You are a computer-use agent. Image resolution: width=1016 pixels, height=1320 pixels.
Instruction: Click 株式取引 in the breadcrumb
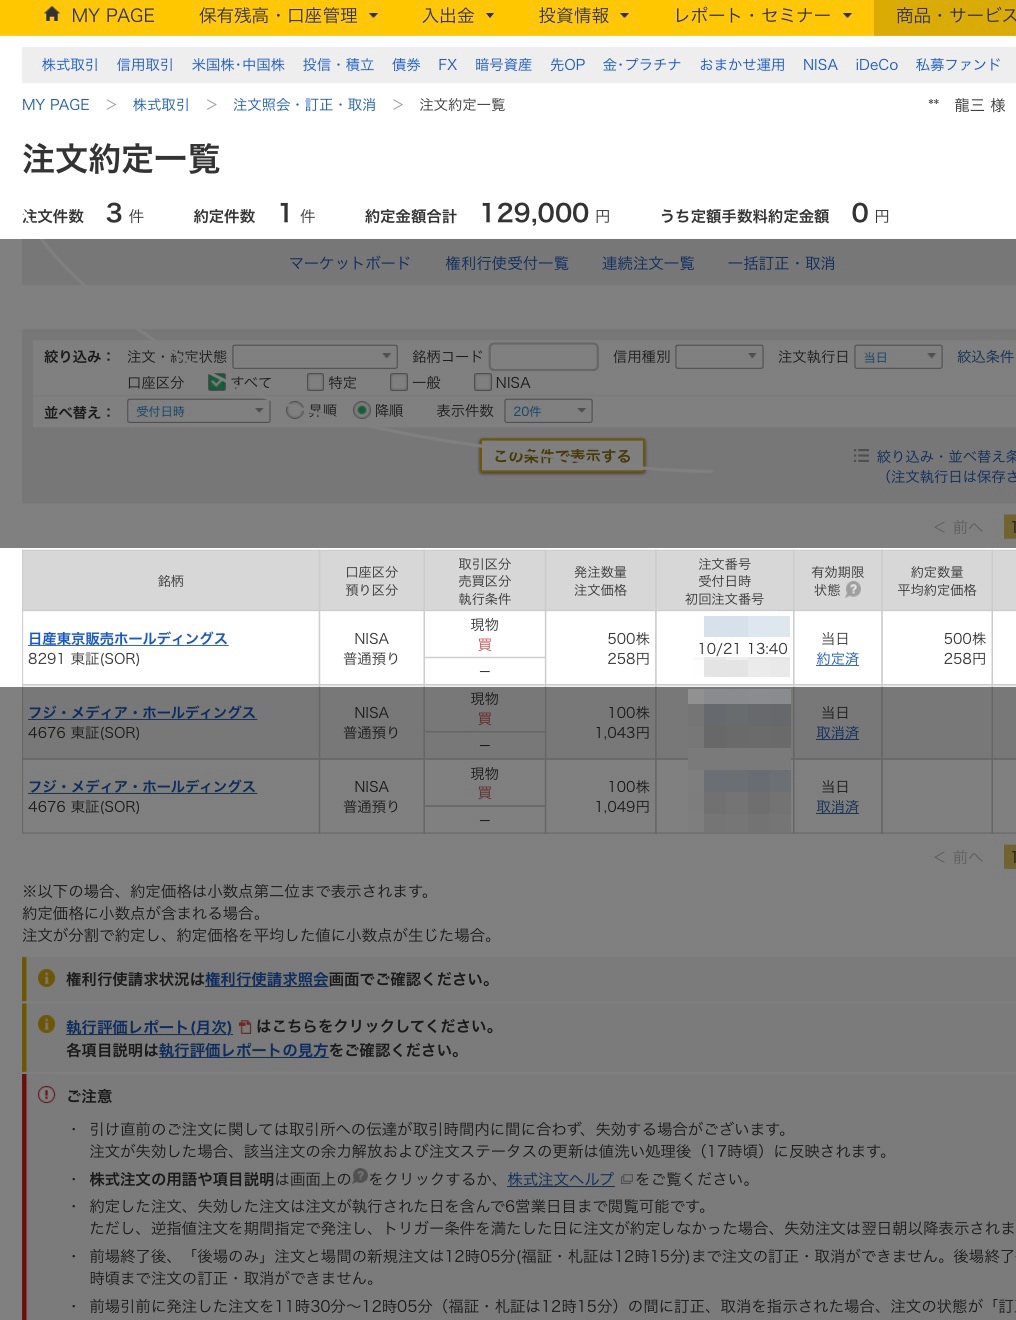[161, 105]
